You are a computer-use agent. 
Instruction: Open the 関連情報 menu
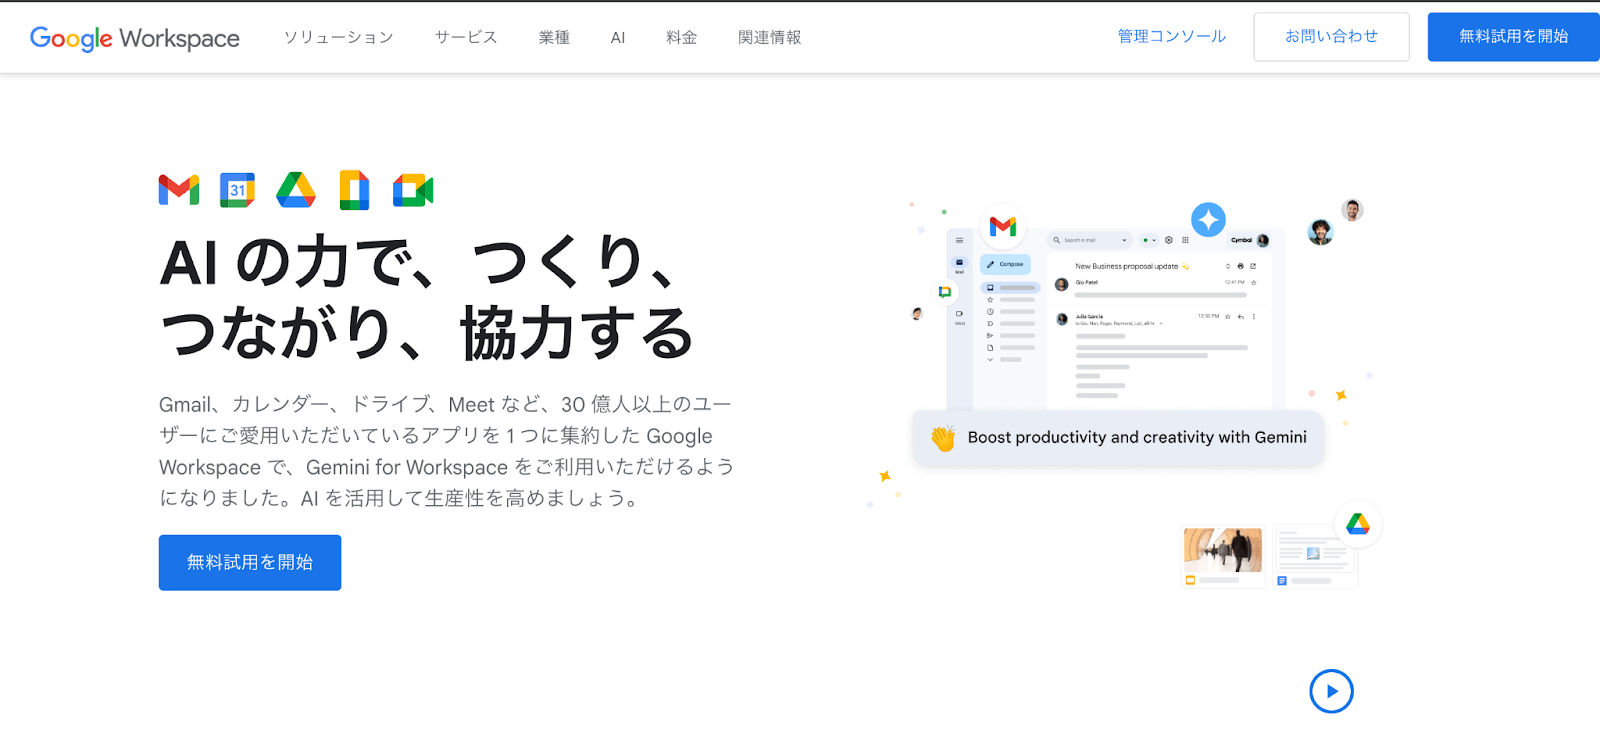pyautogui.click(x=769, y=37)
